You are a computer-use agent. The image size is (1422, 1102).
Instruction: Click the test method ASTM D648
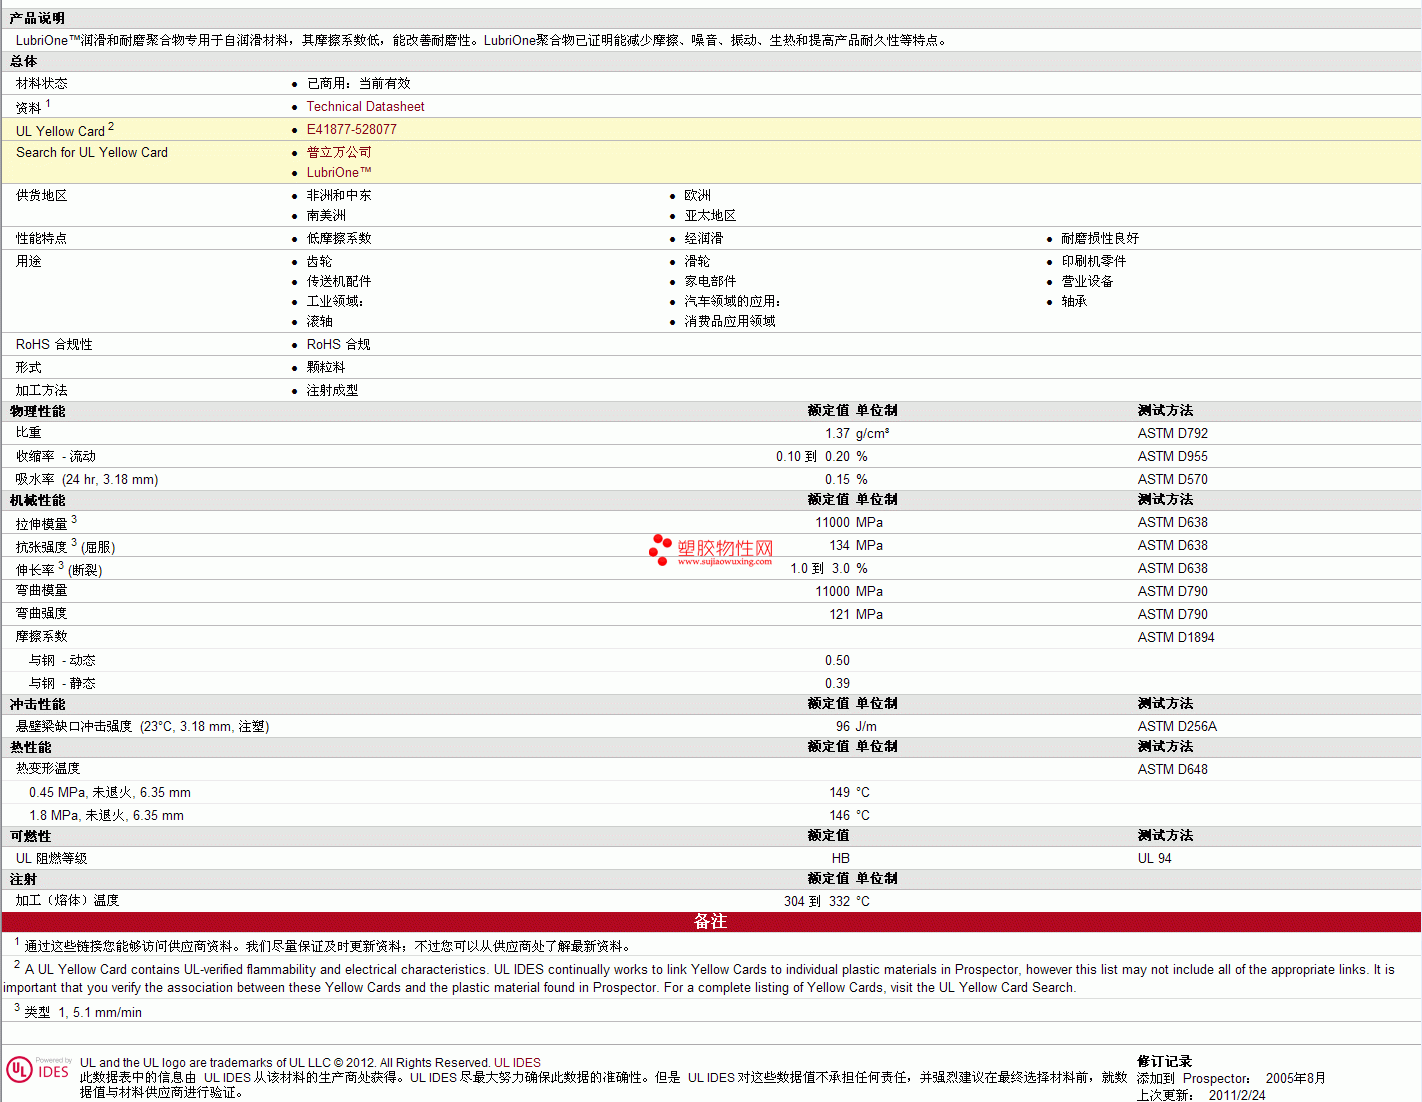[x=1172, y=769]
